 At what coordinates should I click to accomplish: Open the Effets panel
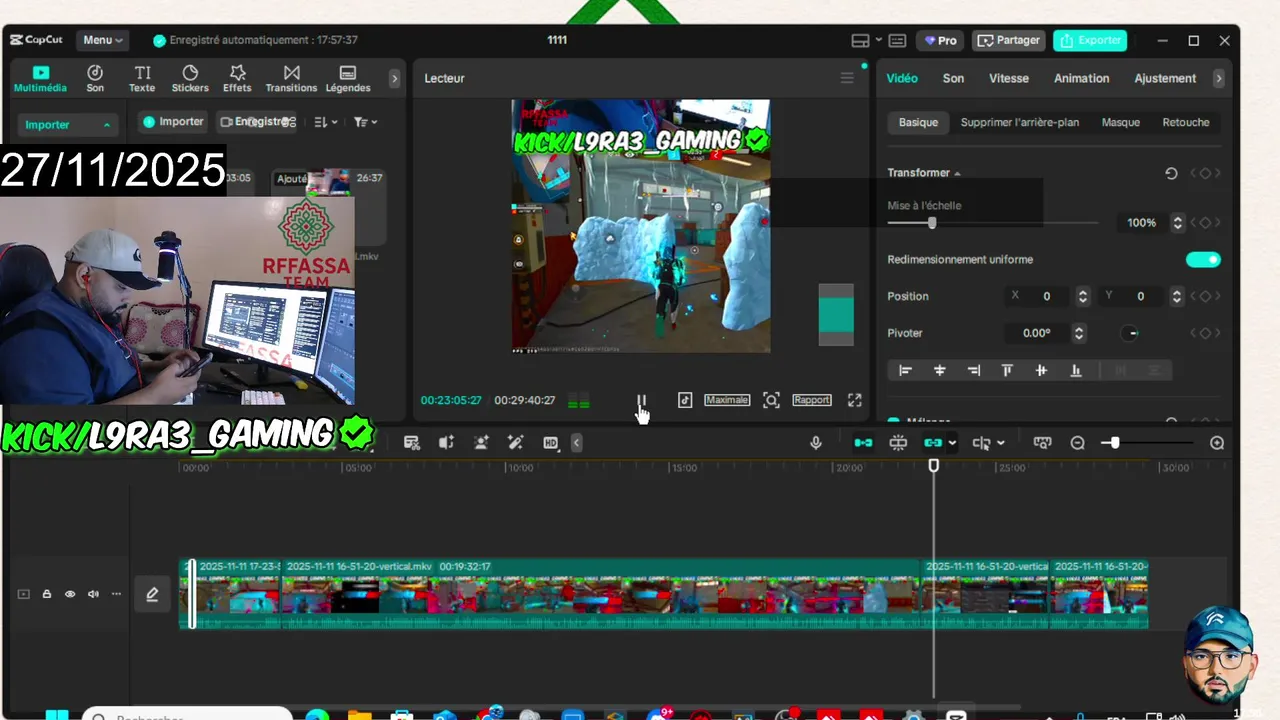[x=237, y=79]
